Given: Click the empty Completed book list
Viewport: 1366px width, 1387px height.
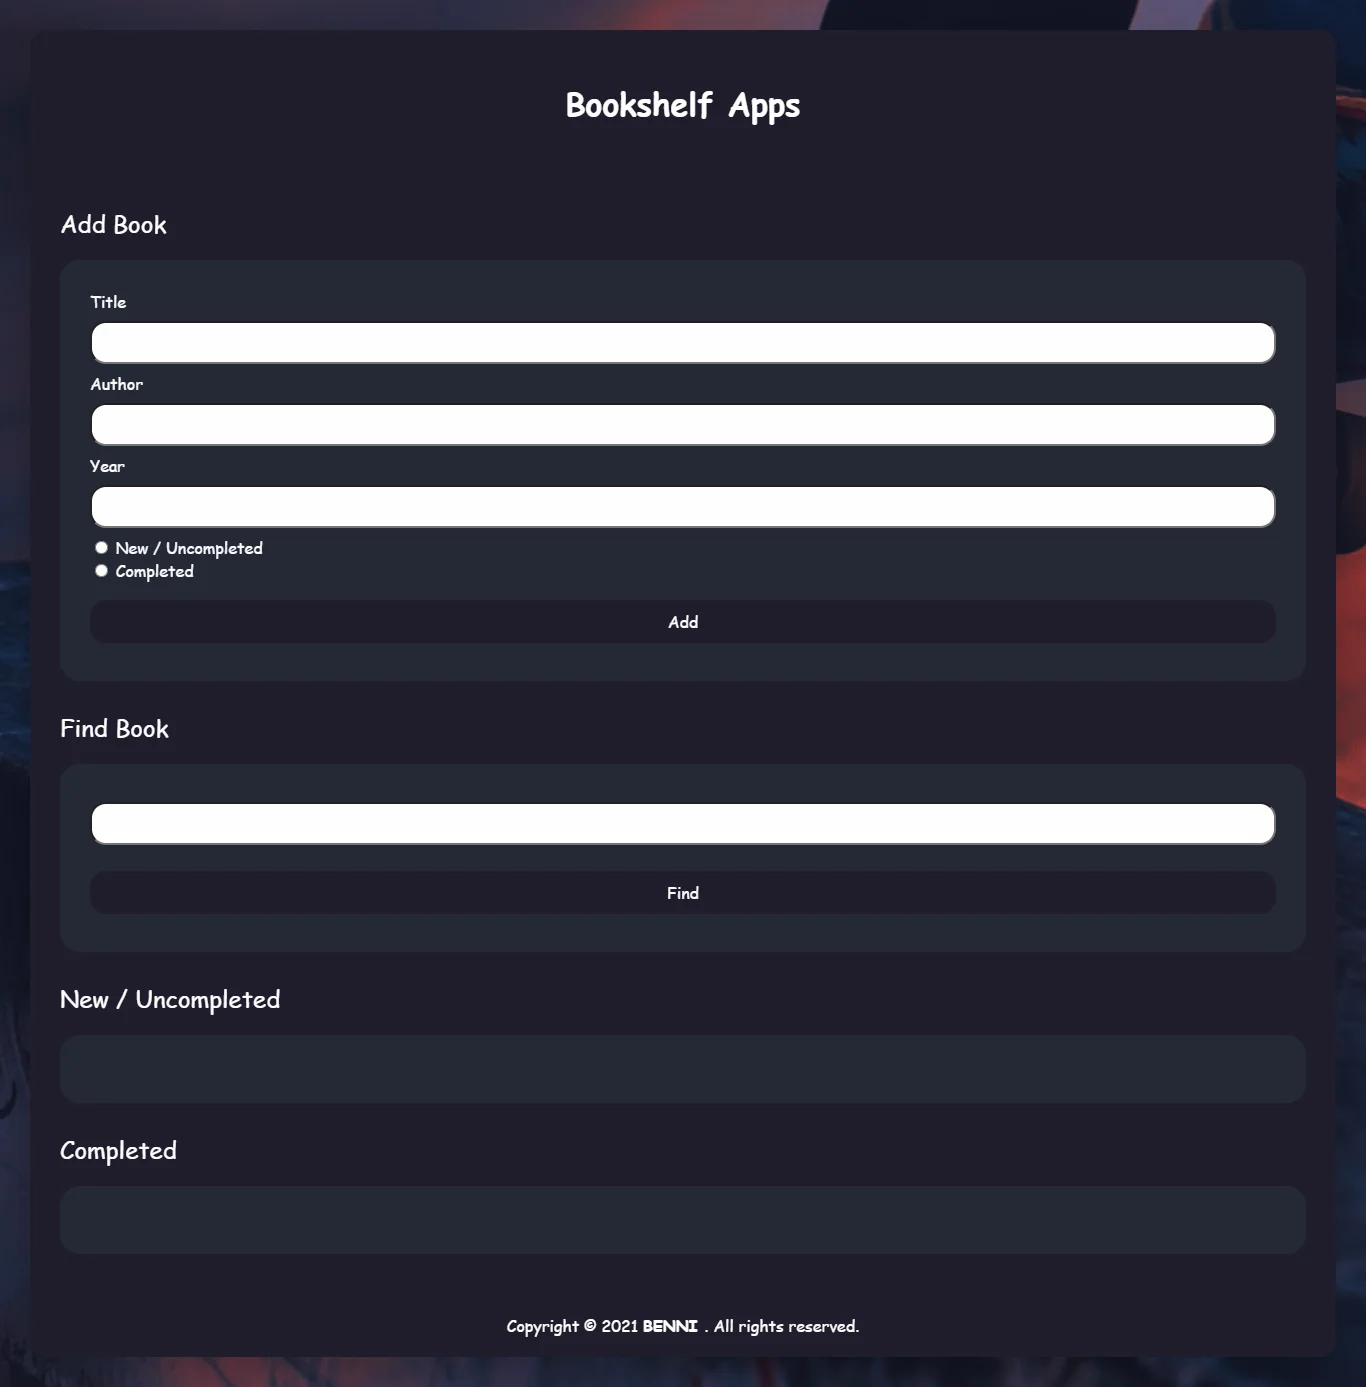Looking at the screenshot, I should (x=683, y=1220).
